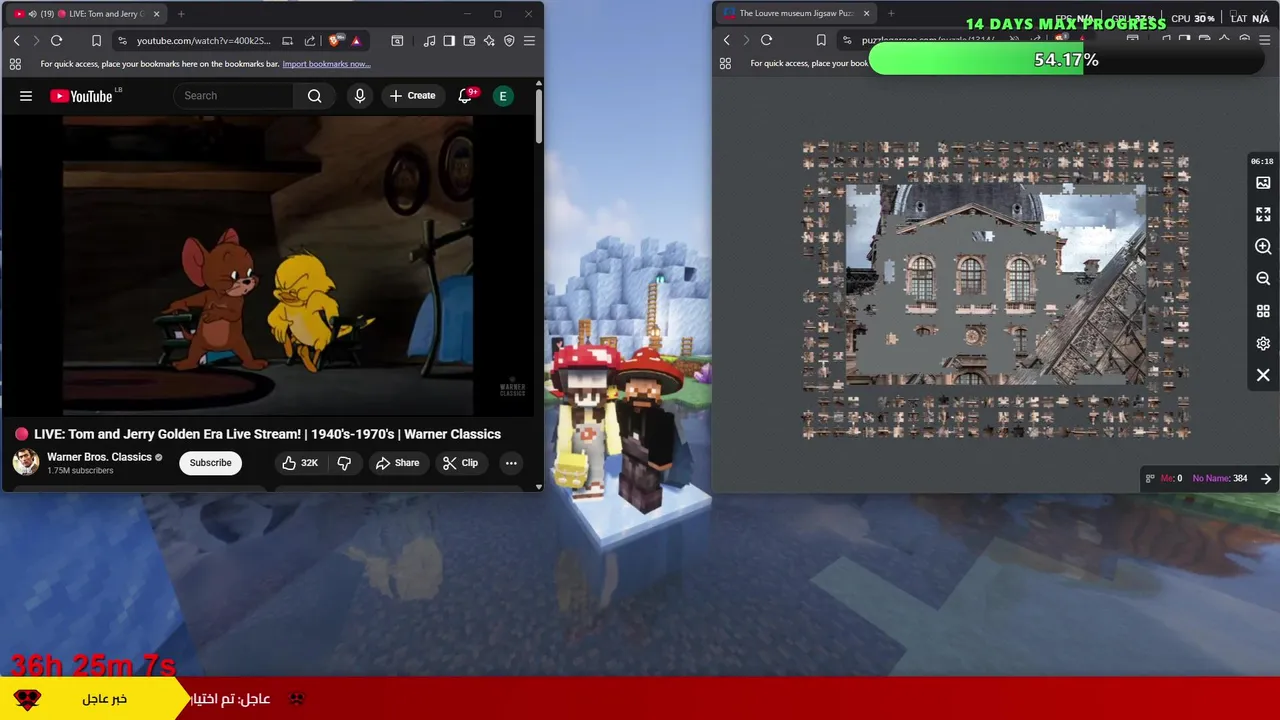The width and height of the screenshot is (1280, 720).
Task: Open a new tab in YouTube window
Action: (x=181, y=14)
